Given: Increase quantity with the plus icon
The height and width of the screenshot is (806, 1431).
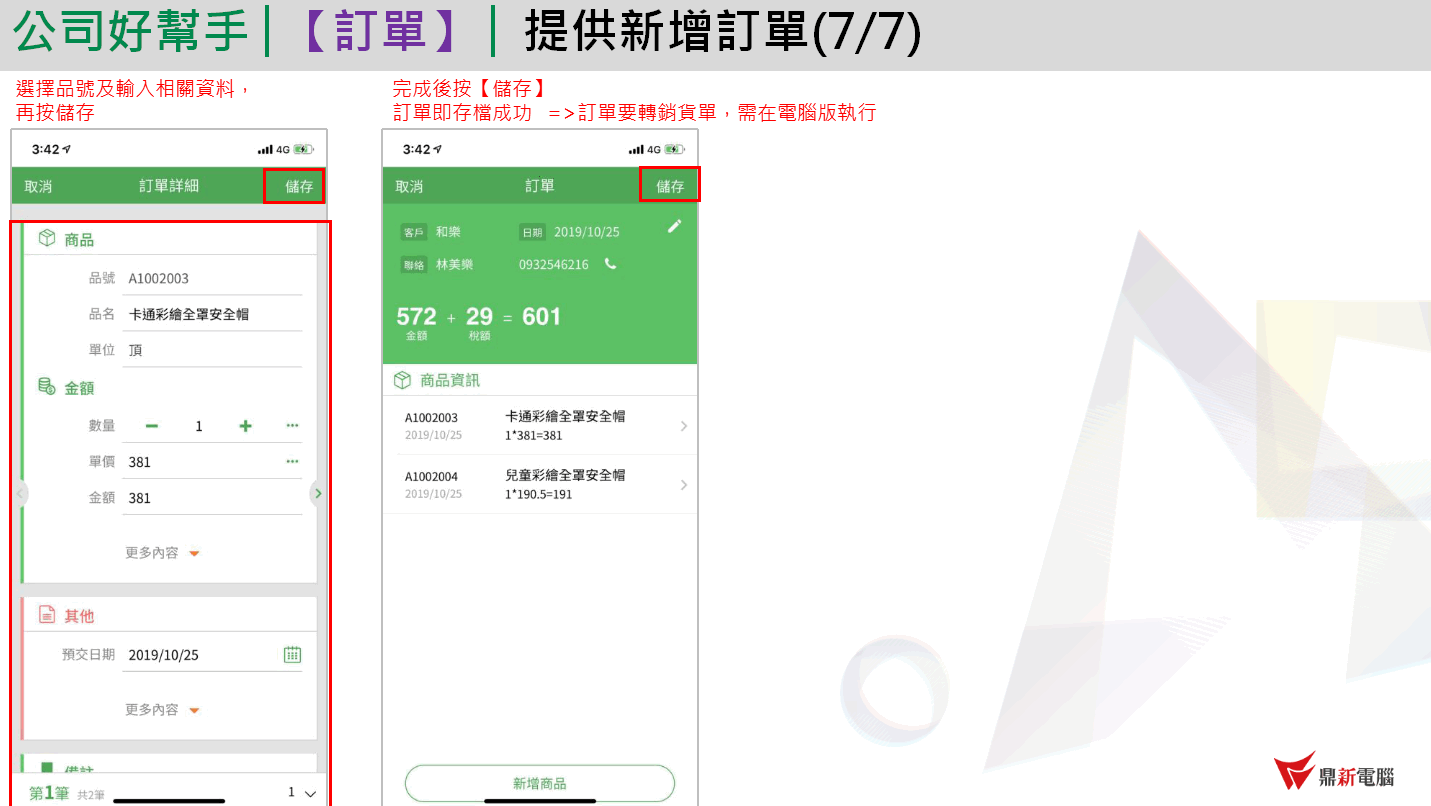Looking at the screenshot, I should pyautogui.click(x=245, y=426).
